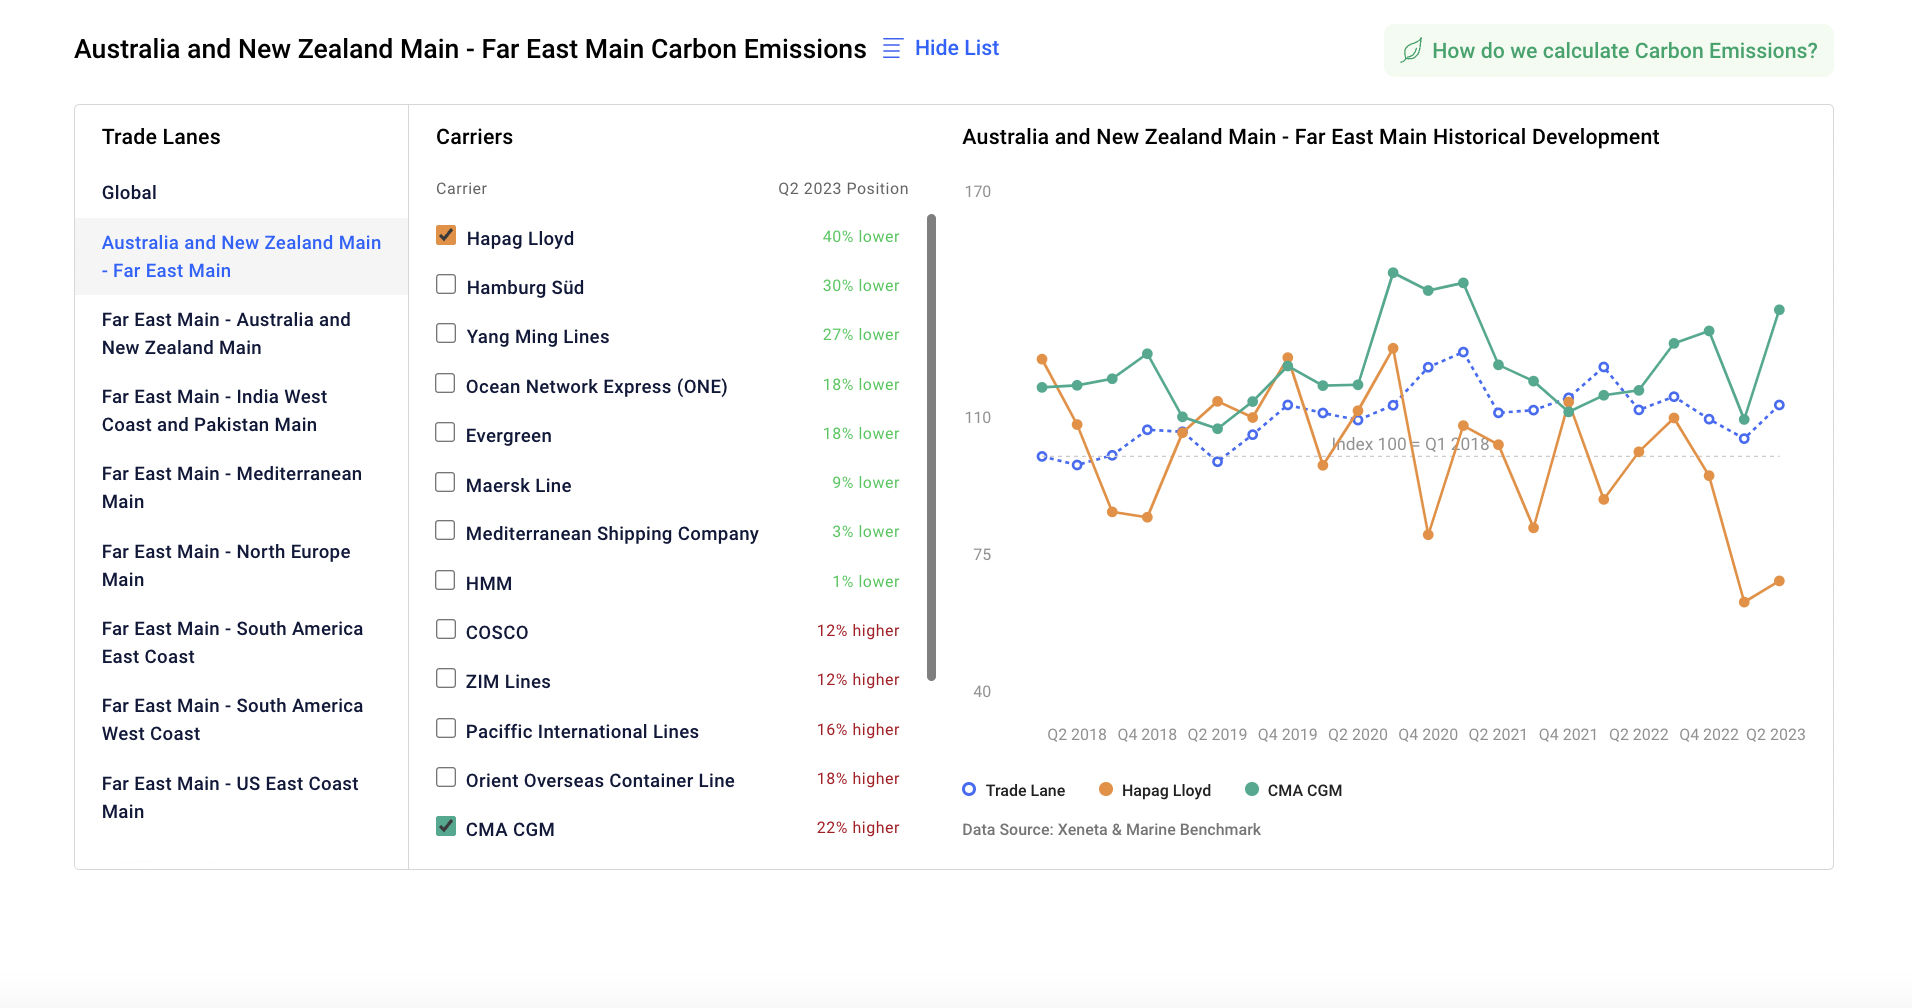Select the Pacific International Lines checkbox

coord(446,729)
